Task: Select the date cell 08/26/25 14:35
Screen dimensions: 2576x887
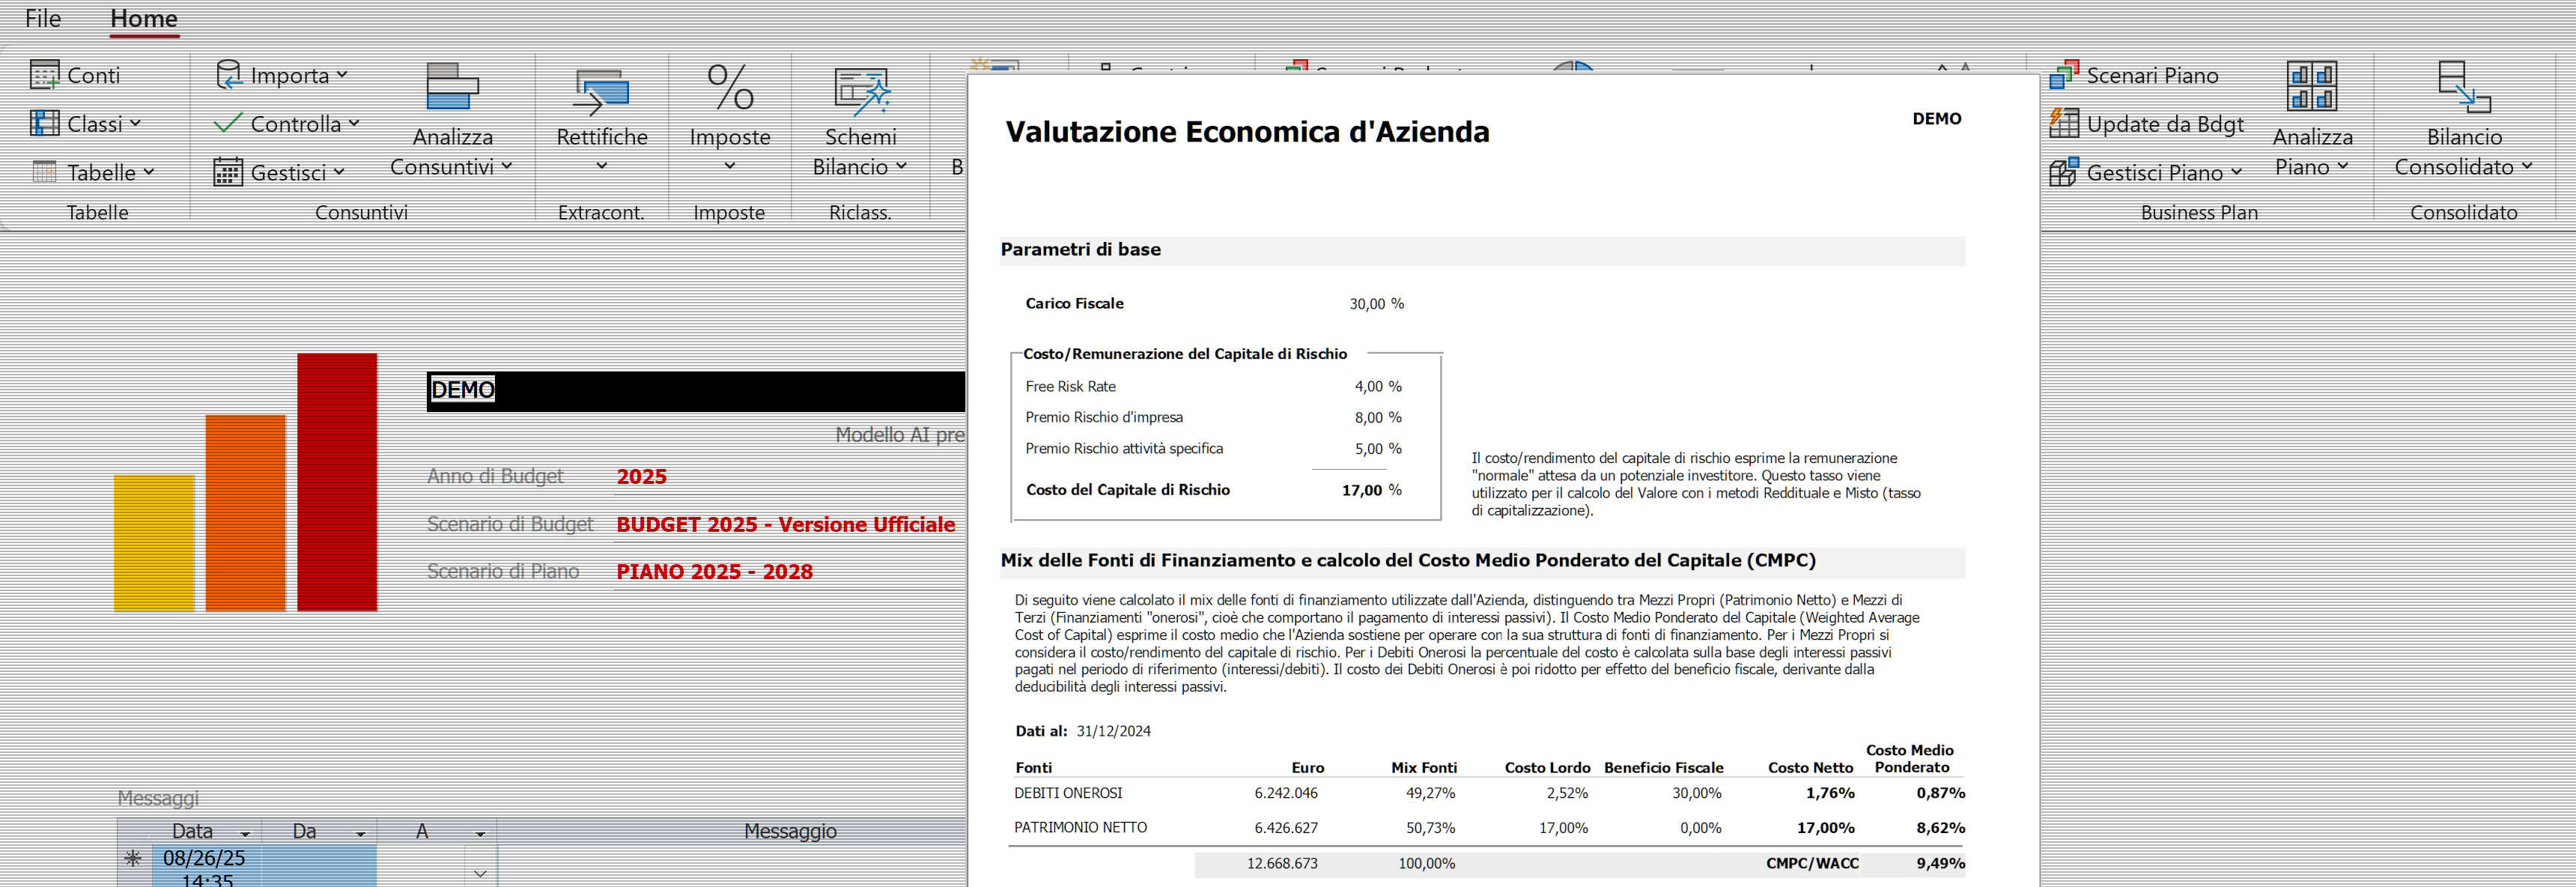Action: point(206,867)
